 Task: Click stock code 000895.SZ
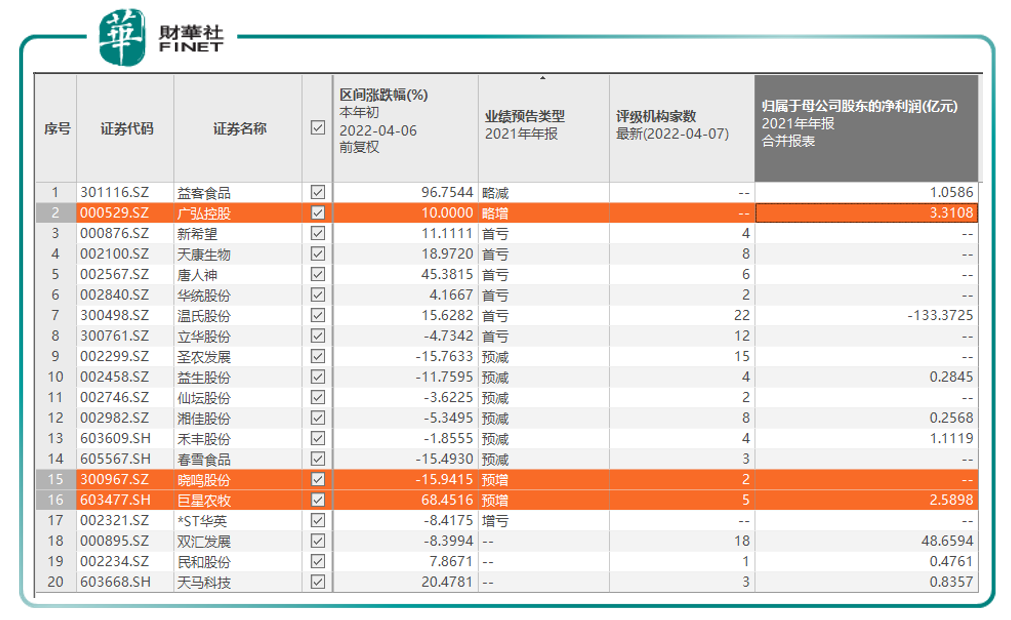tap(114, 541)
